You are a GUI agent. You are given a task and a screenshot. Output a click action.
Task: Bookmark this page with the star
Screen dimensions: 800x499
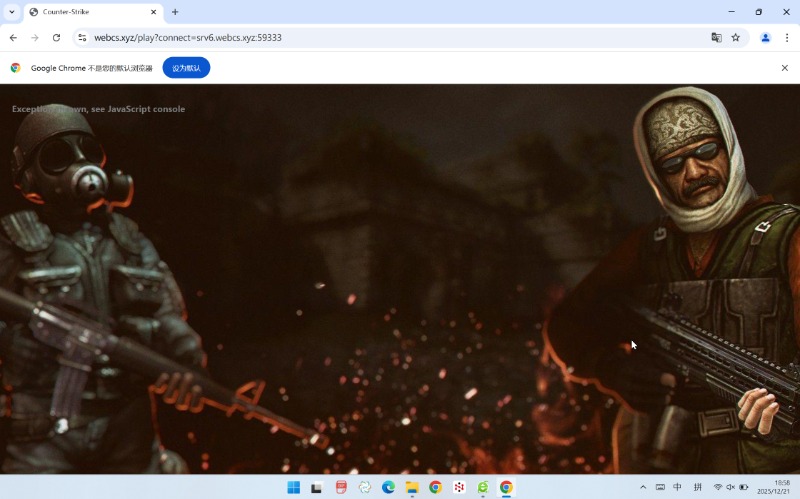tap(736, 38)
